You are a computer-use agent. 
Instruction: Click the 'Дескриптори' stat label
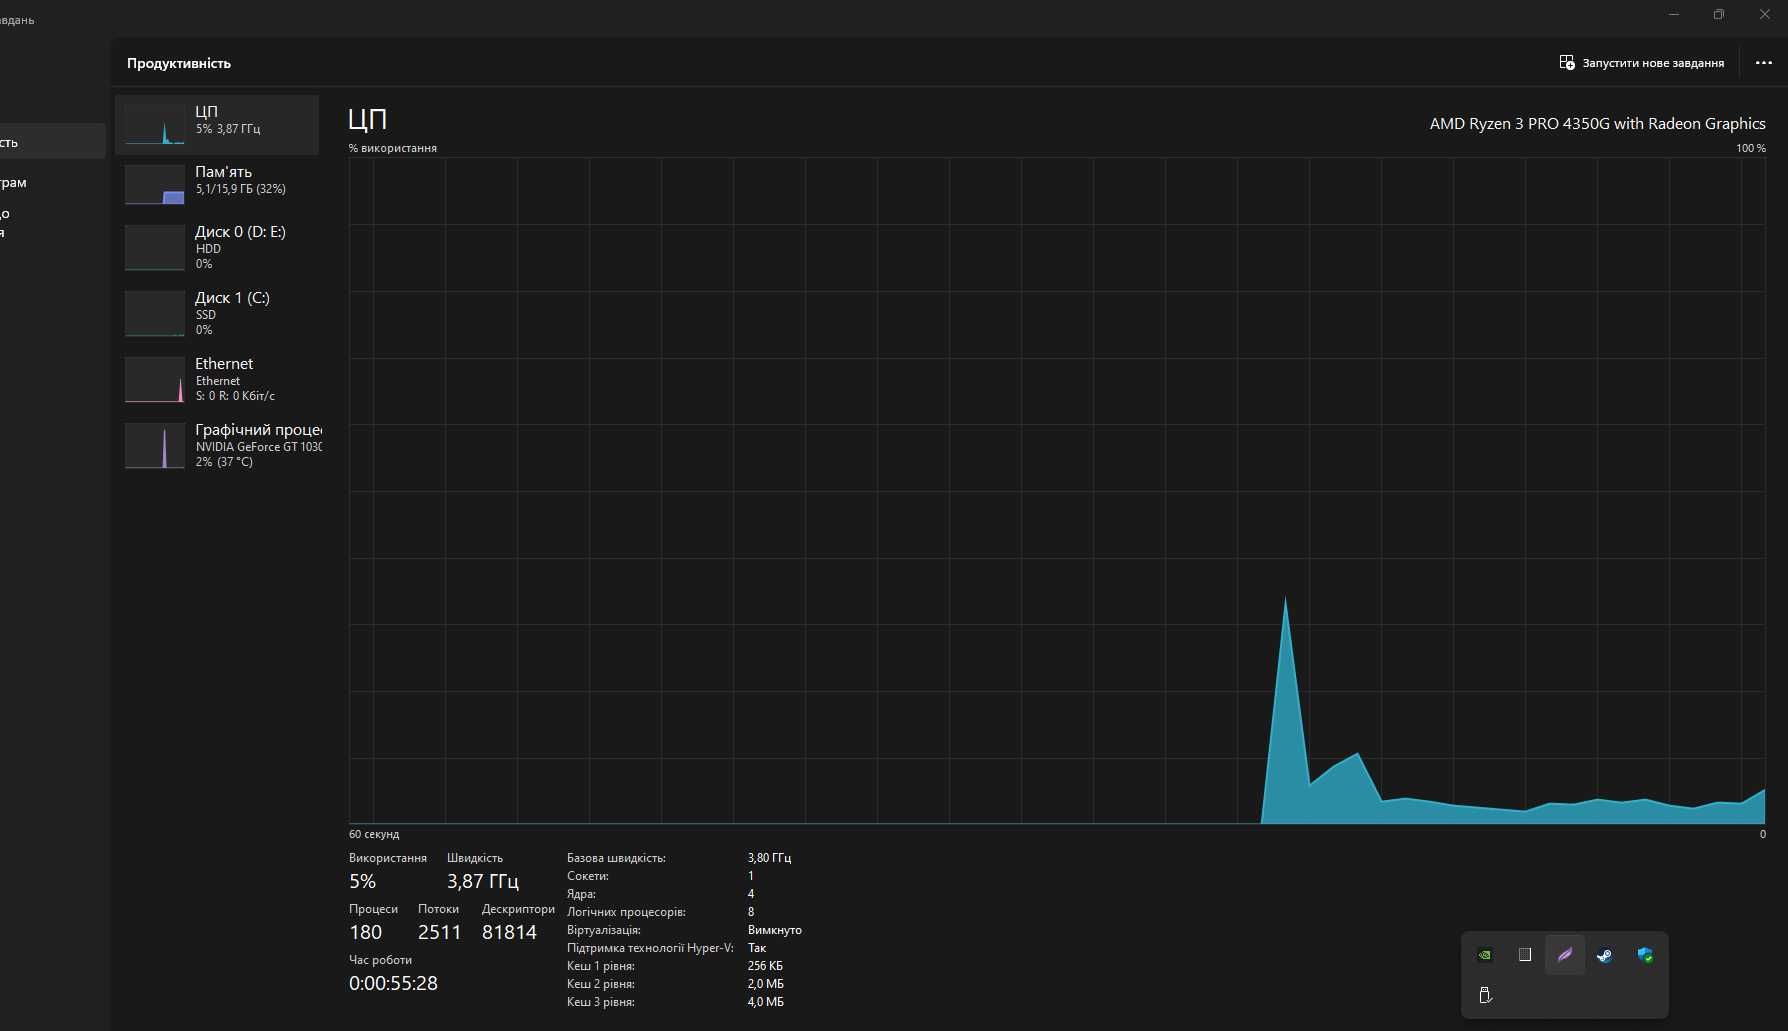[x=518, y=909]
